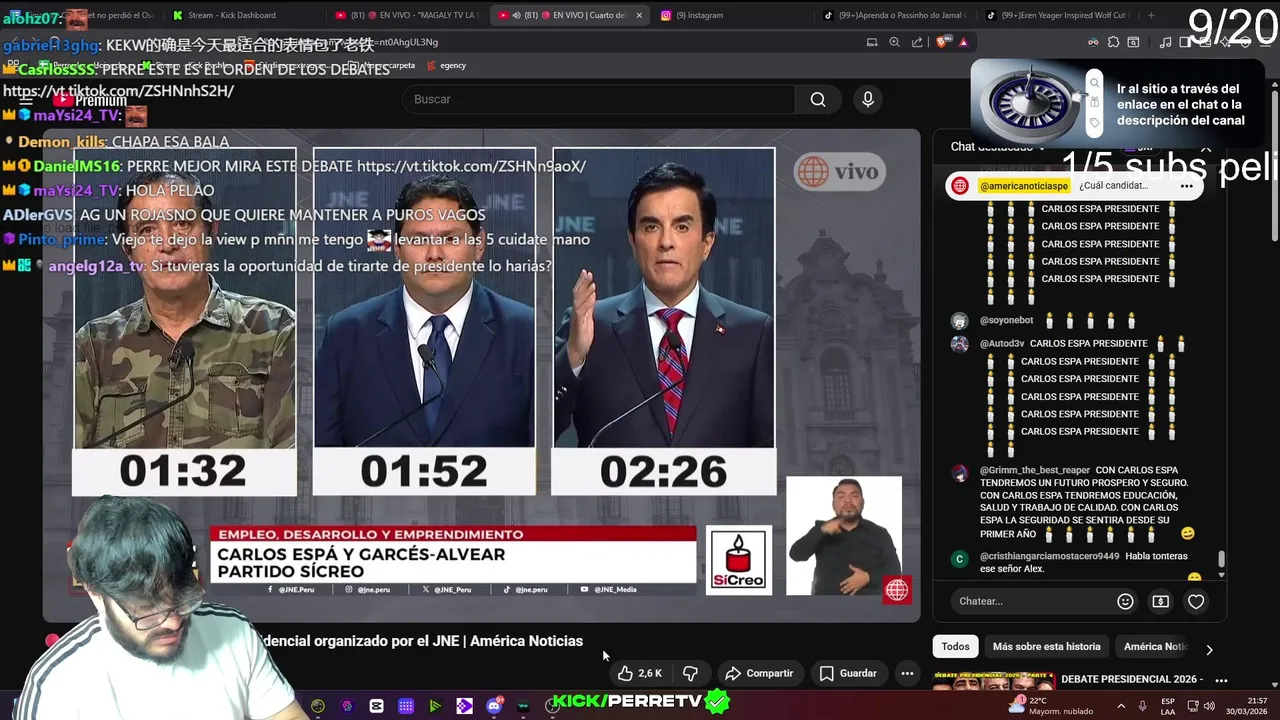The width and height of the screenshot is (1280, 720).
Task: Dislike the video with thumbs down
Action: click(x=690, y=673)
